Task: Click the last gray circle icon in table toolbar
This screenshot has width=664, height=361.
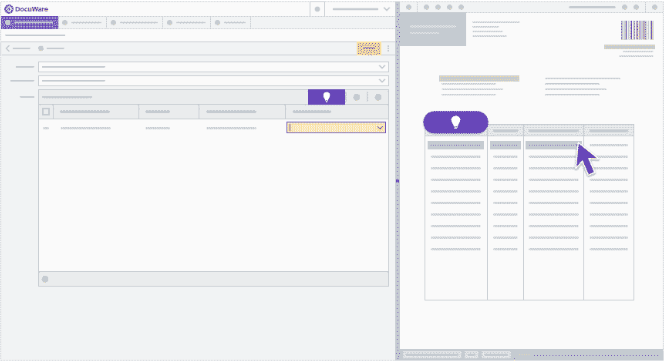Action: click(378, 97)
